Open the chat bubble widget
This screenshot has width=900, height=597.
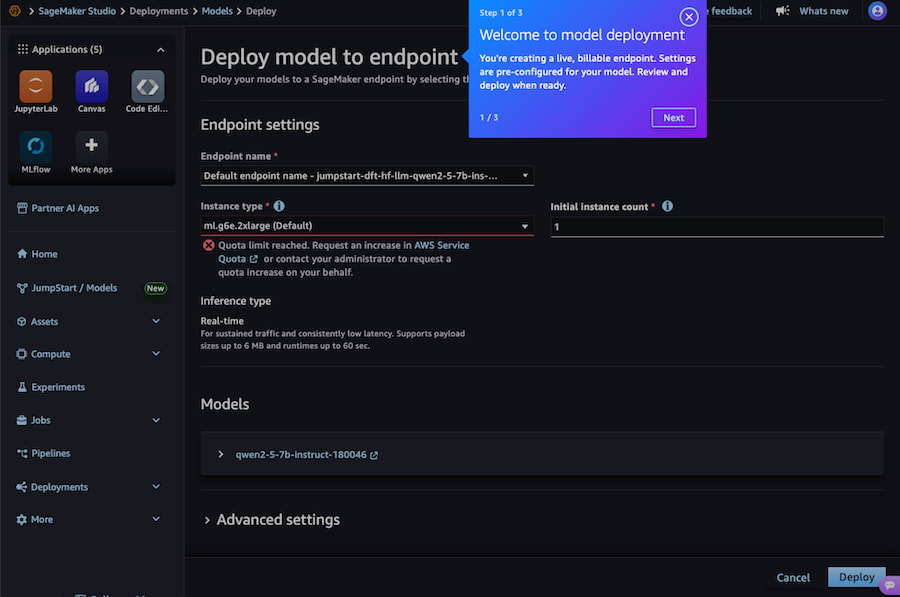coord(890,585)
